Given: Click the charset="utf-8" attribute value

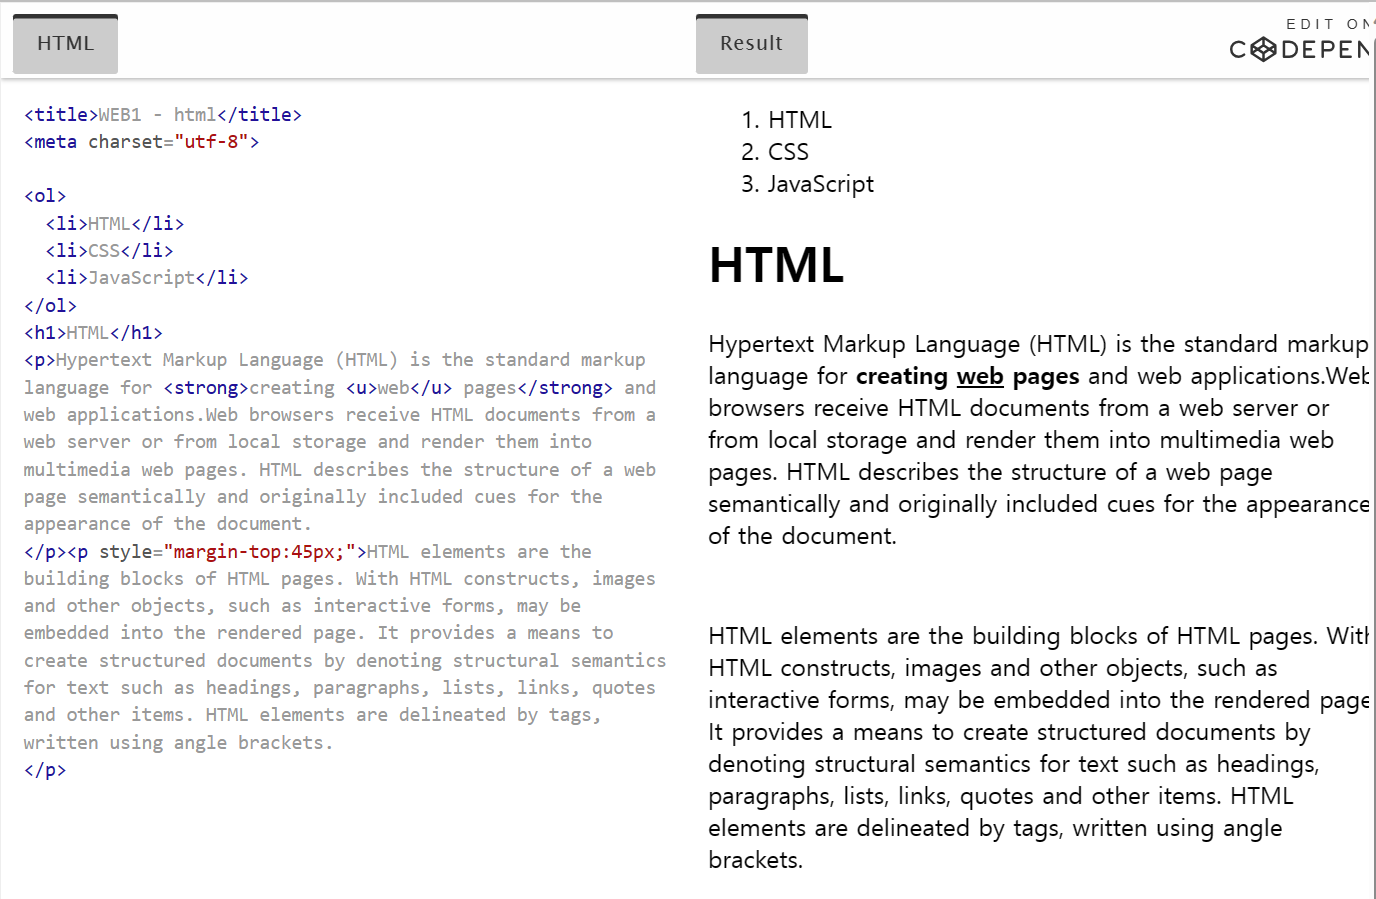Looking at the screenshot, I should pyautogui.click(x=213, y=141).
